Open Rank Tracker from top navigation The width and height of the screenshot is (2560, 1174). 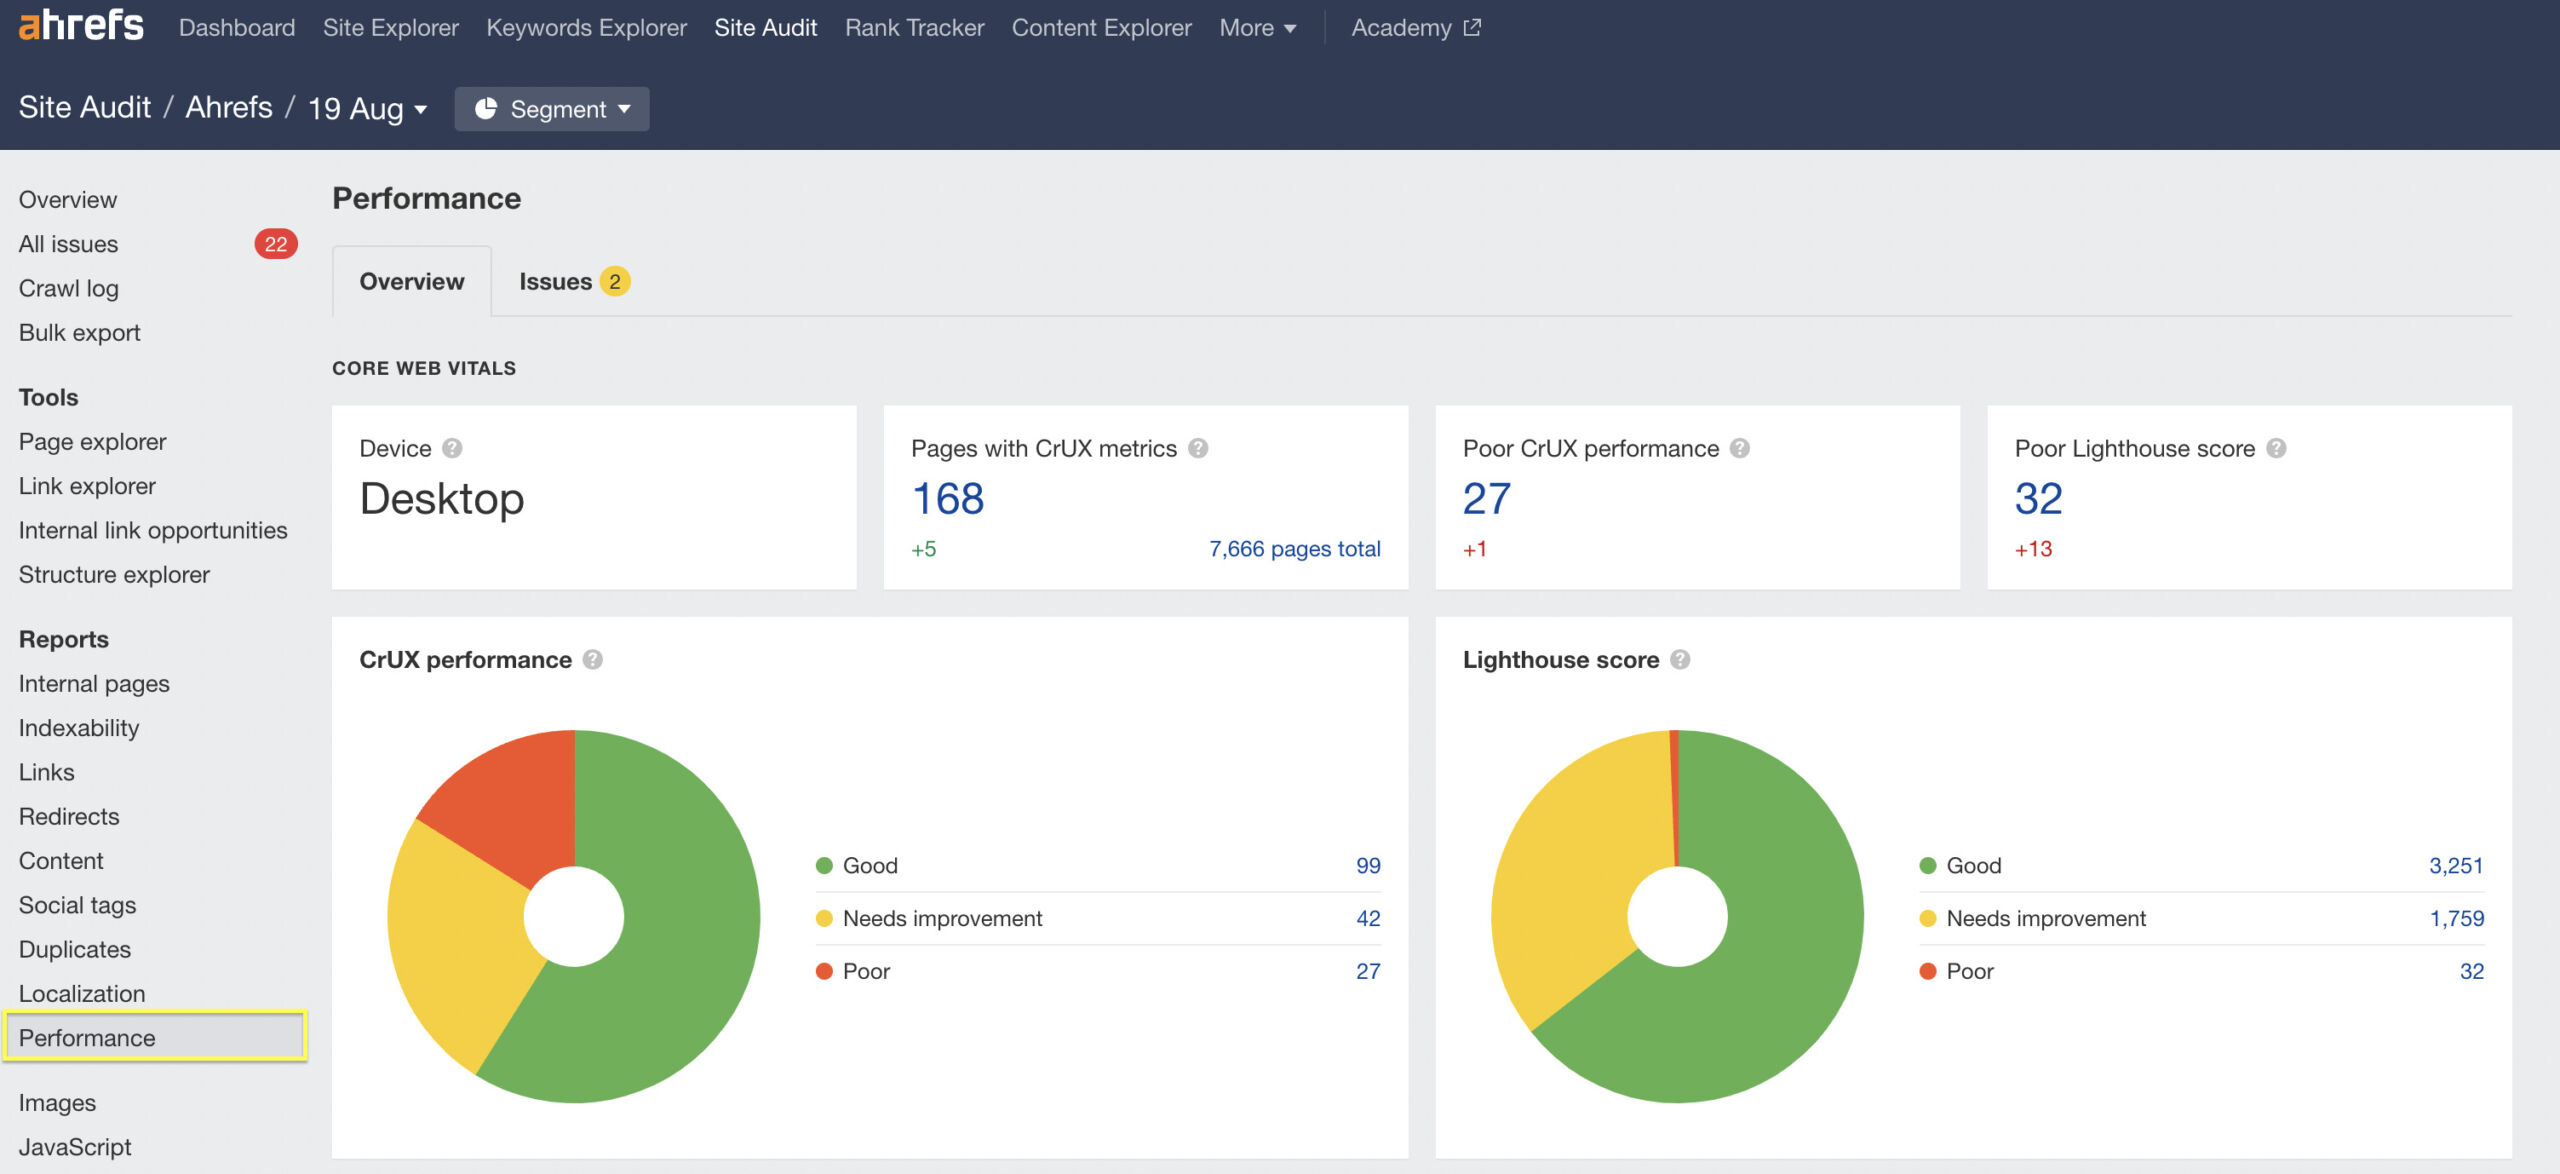click(x=913, y=27)
